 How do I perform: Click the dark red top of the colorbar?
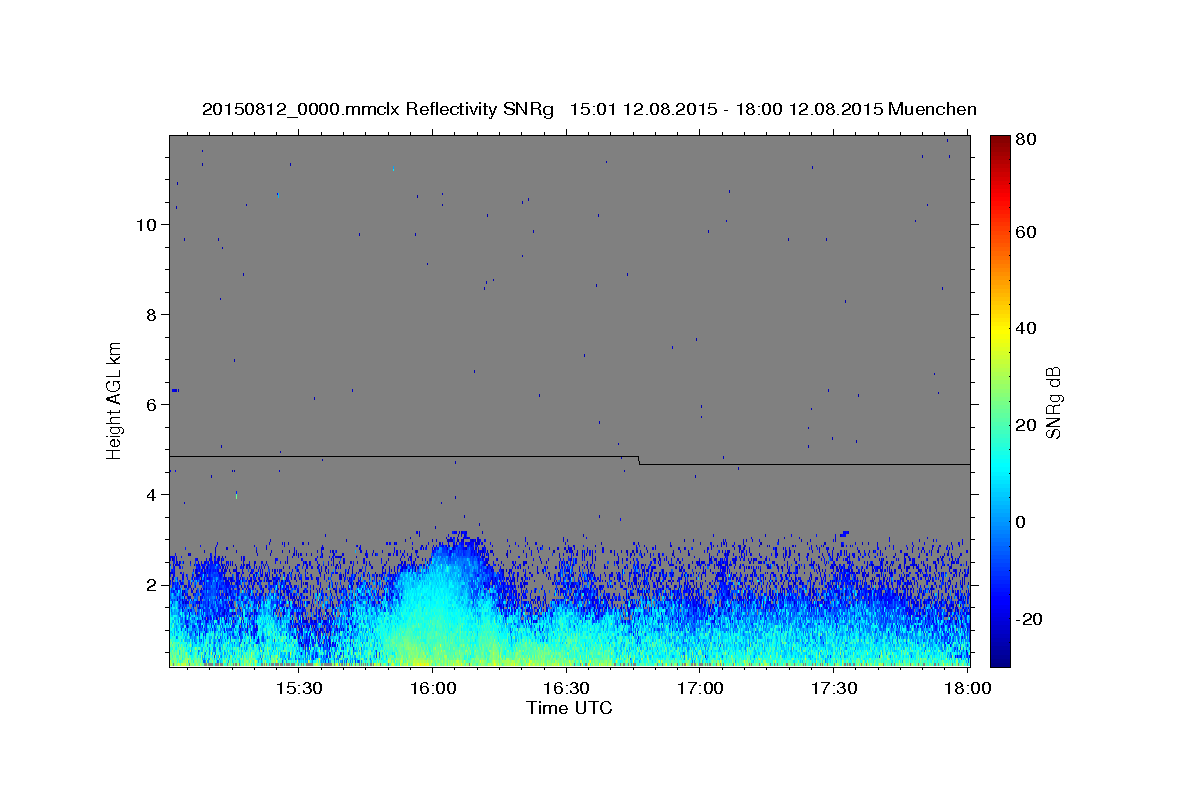pos(999,142)
